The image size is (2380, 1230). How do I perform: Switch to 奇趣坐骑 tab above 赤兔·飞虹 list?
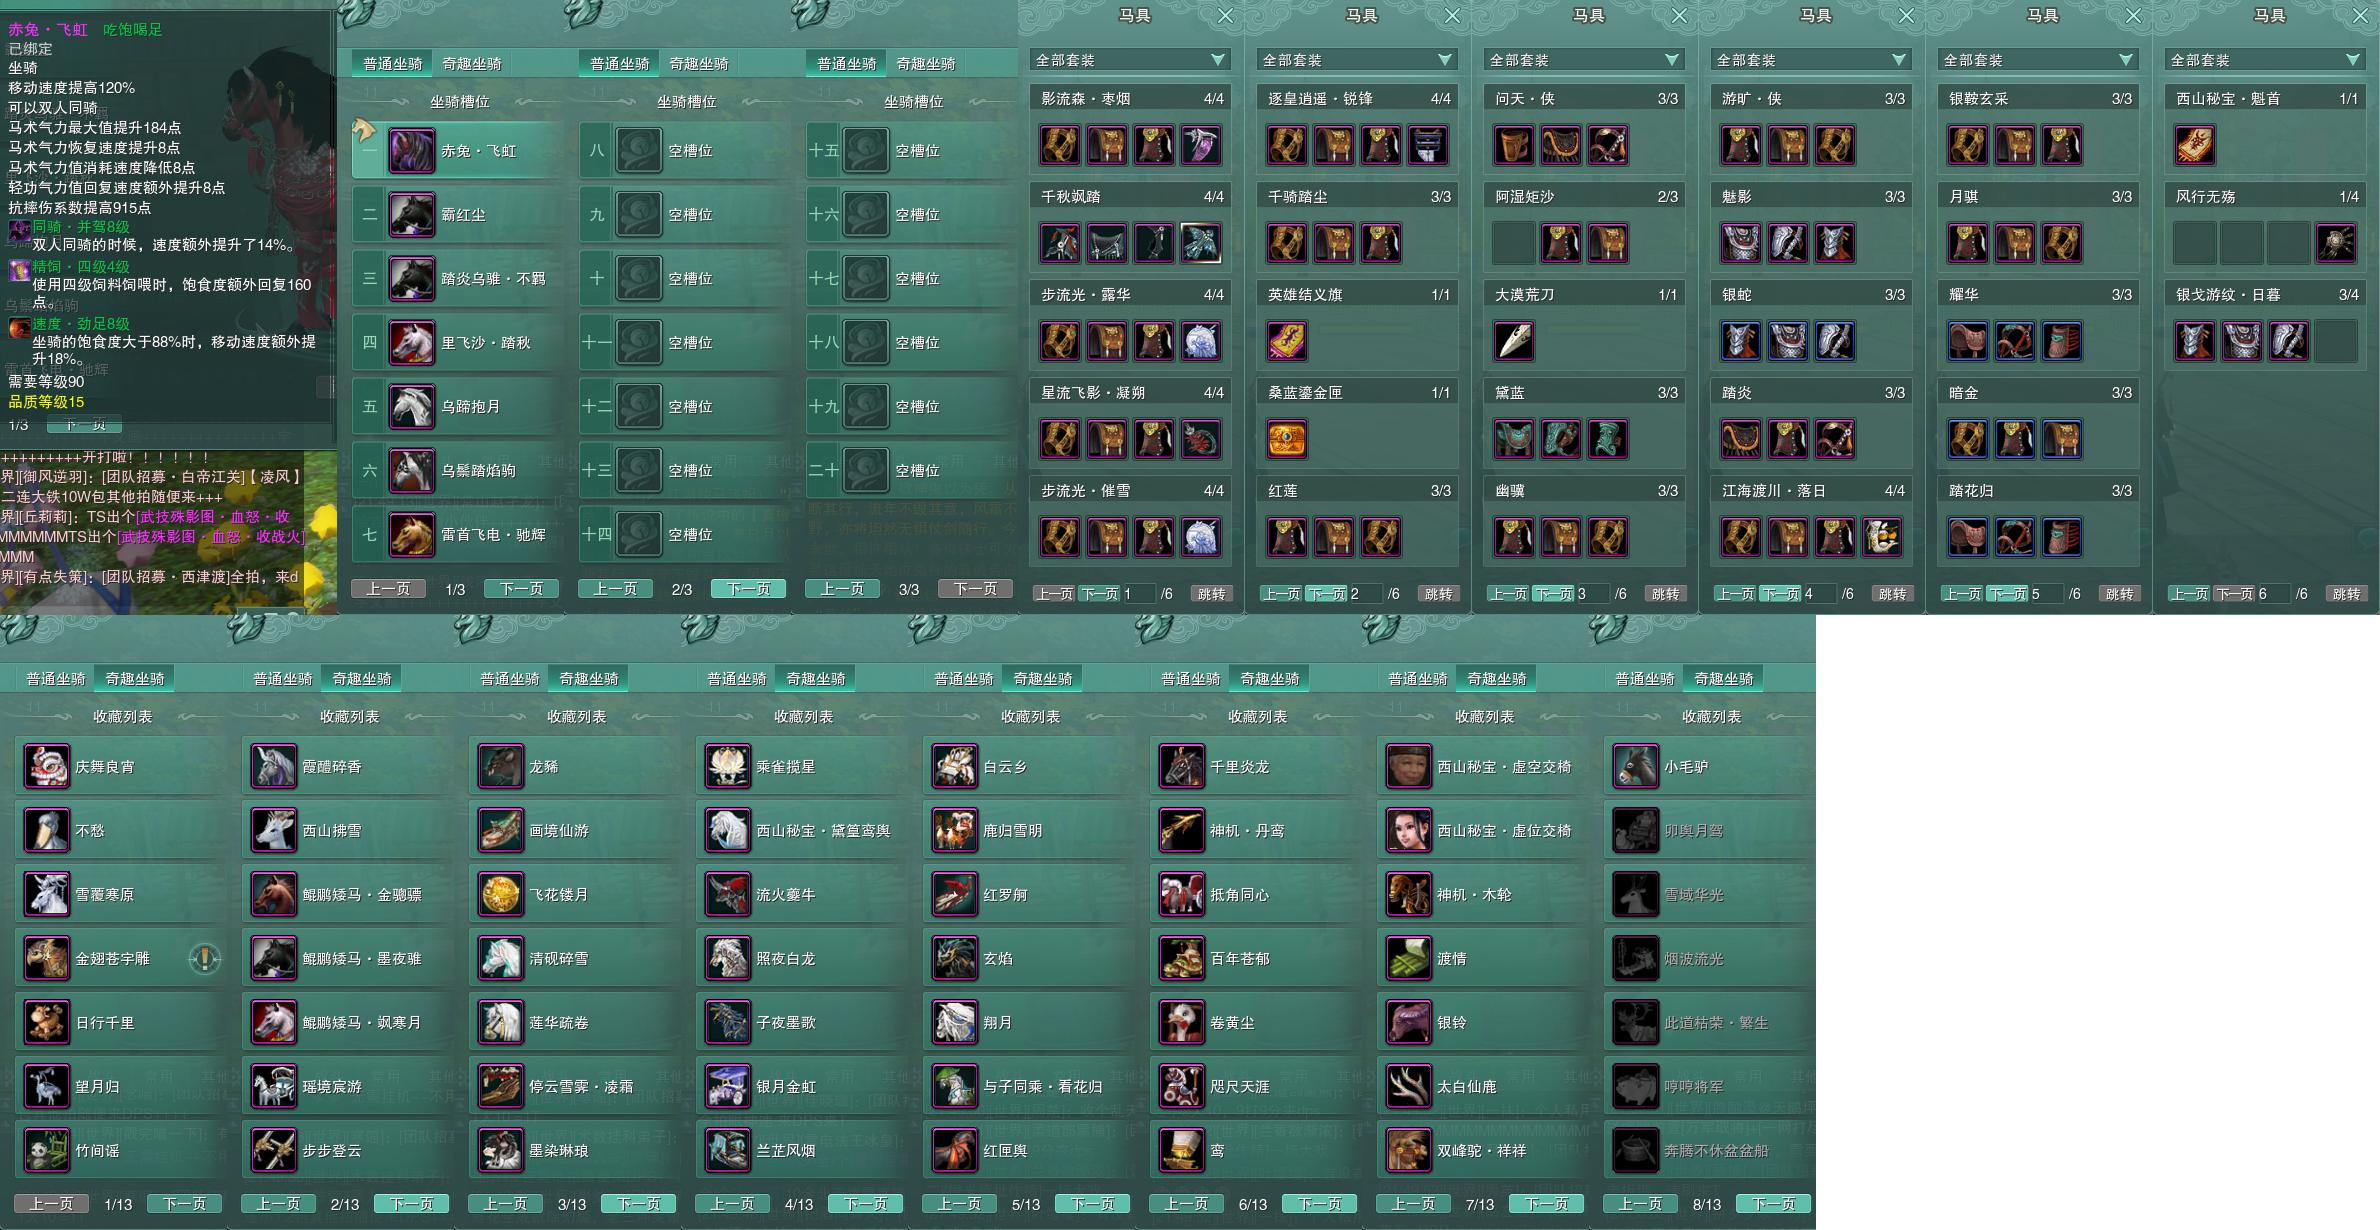click(x=472, y=64)
